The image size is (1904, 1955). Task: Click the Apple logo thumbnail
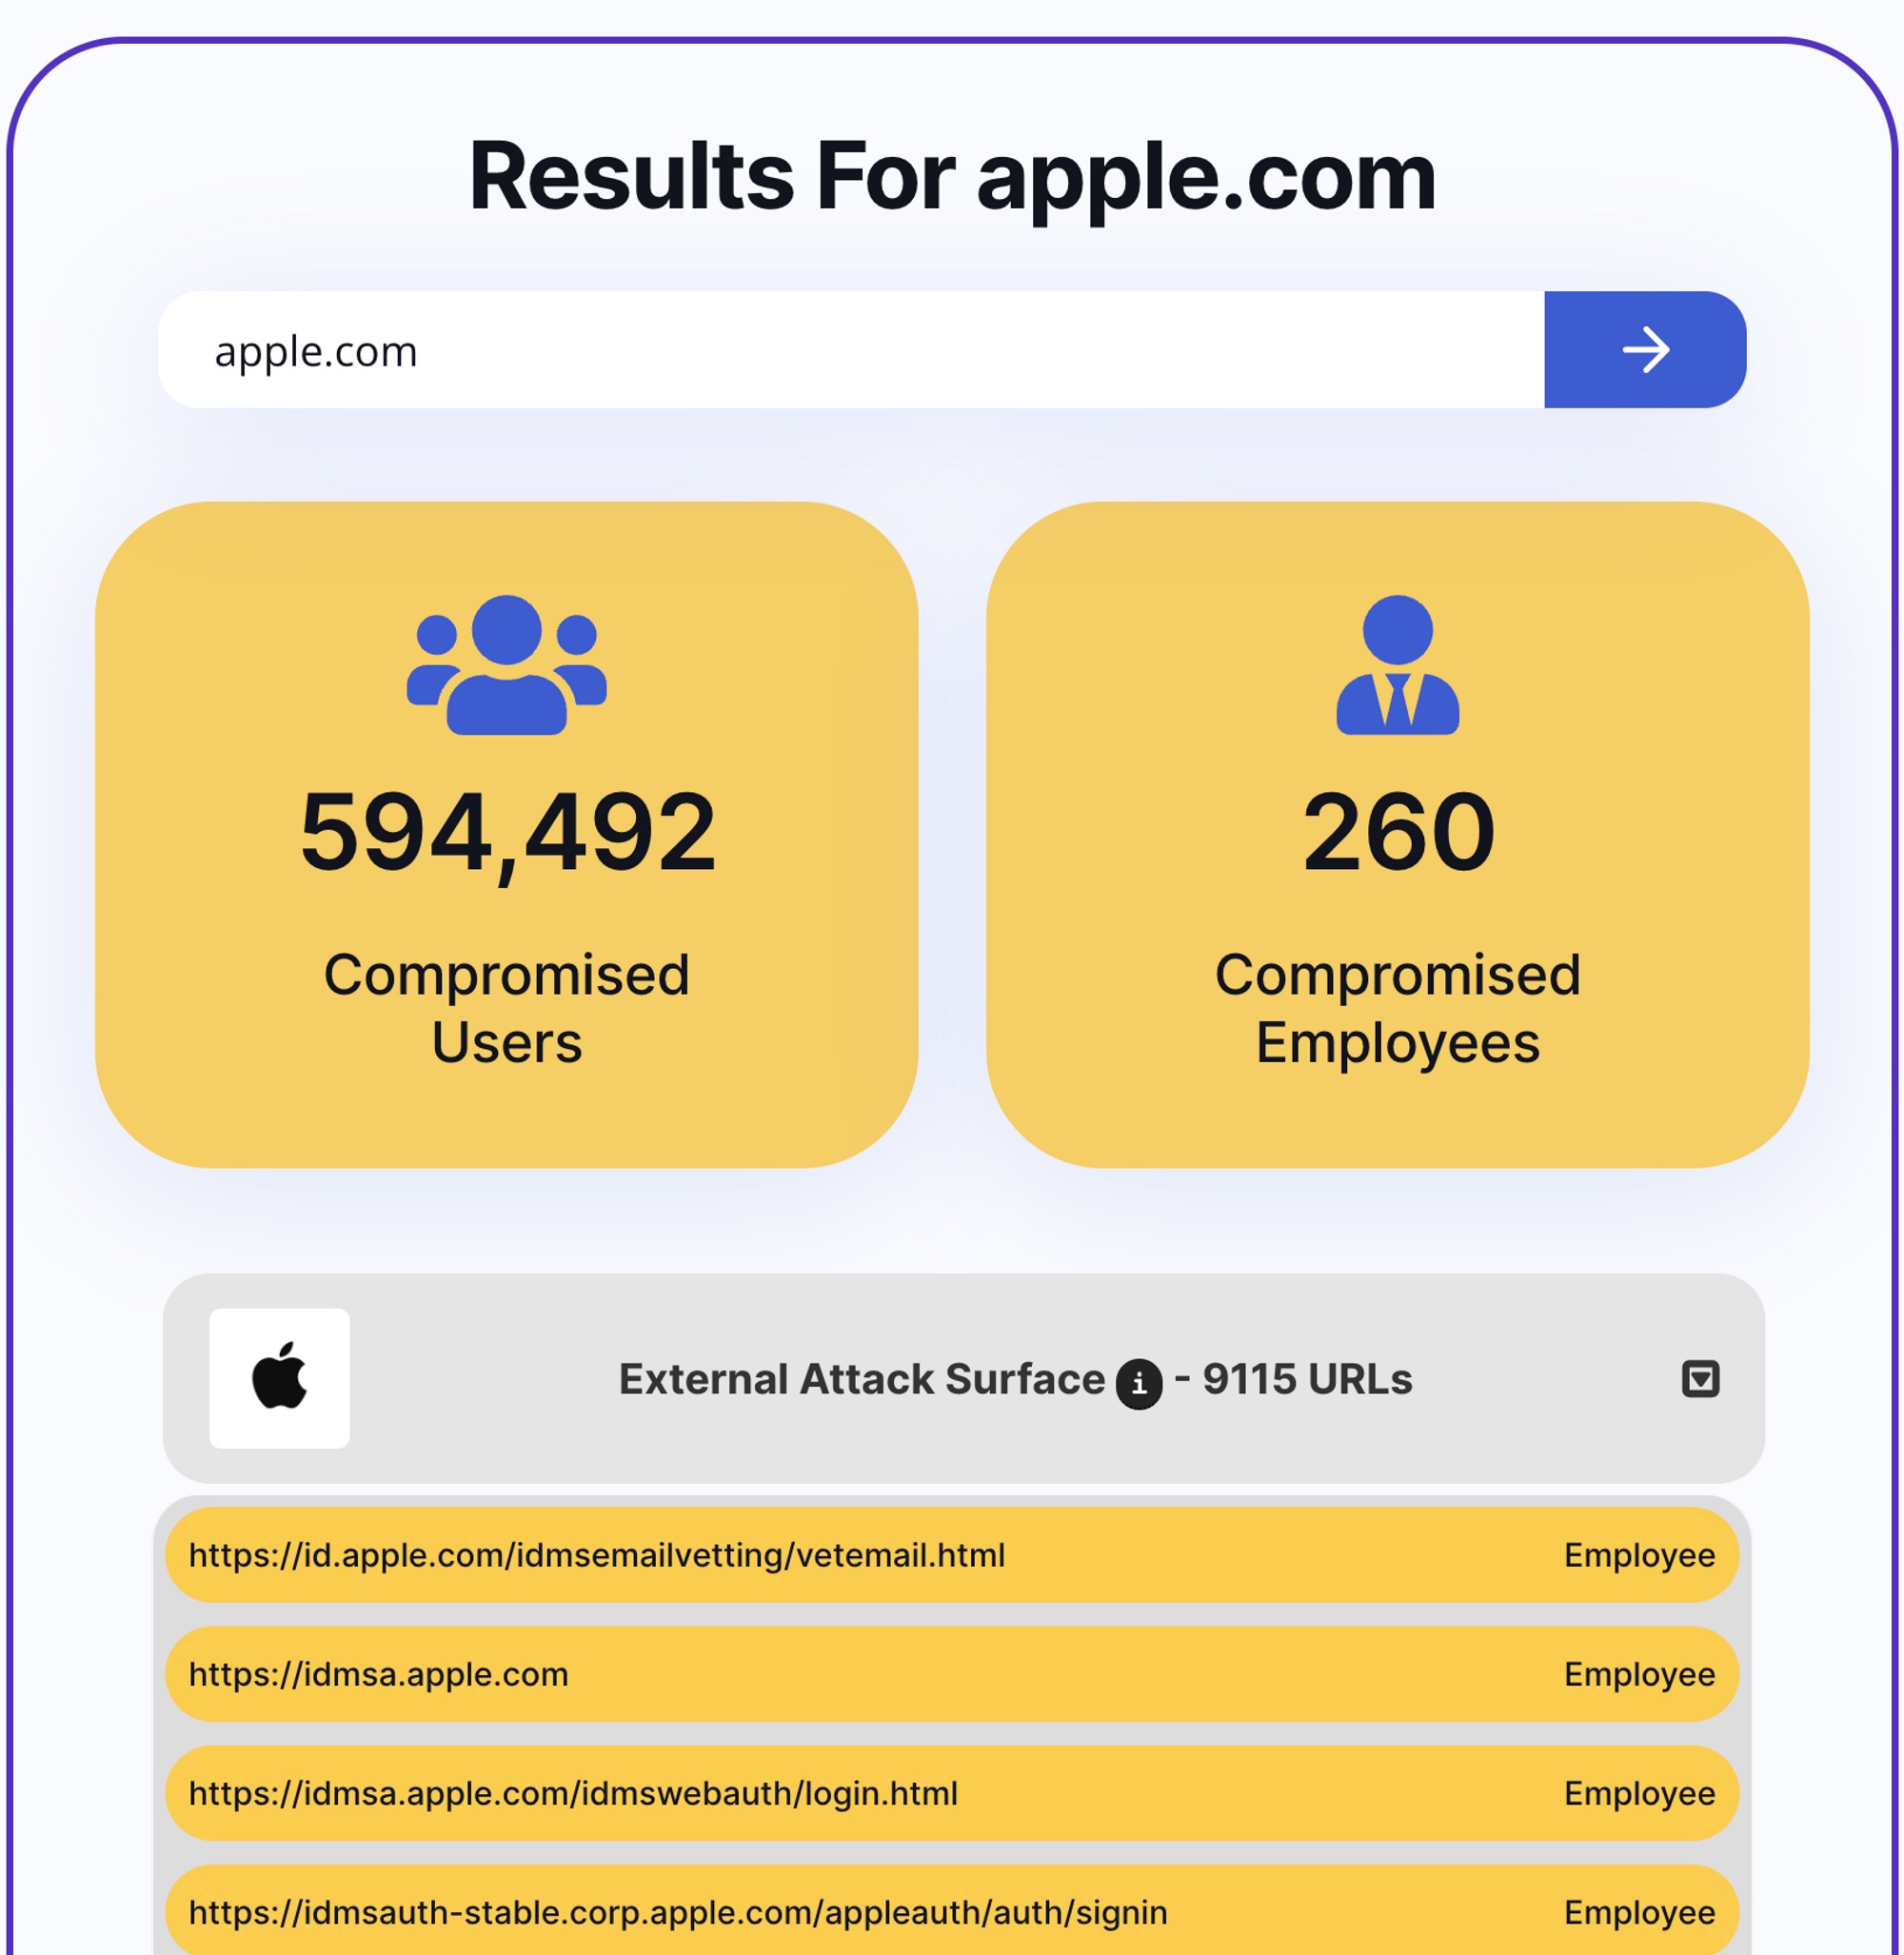[x=280, y=1378]
